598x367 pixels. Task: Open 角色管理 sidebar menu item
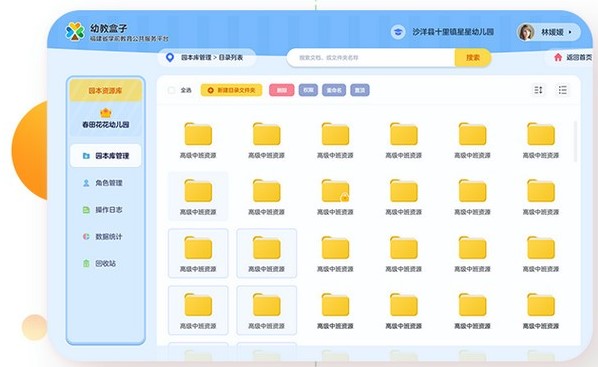coord(106,183)
